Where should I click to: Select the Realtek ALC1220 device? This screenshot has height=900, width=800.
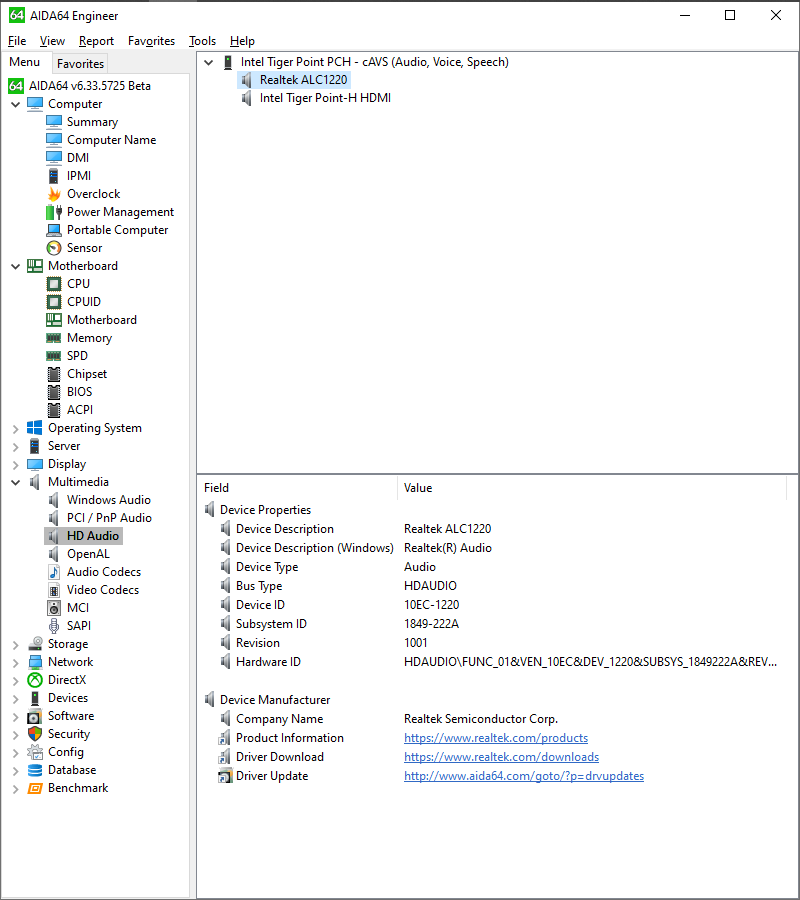(x=303, y=80)
